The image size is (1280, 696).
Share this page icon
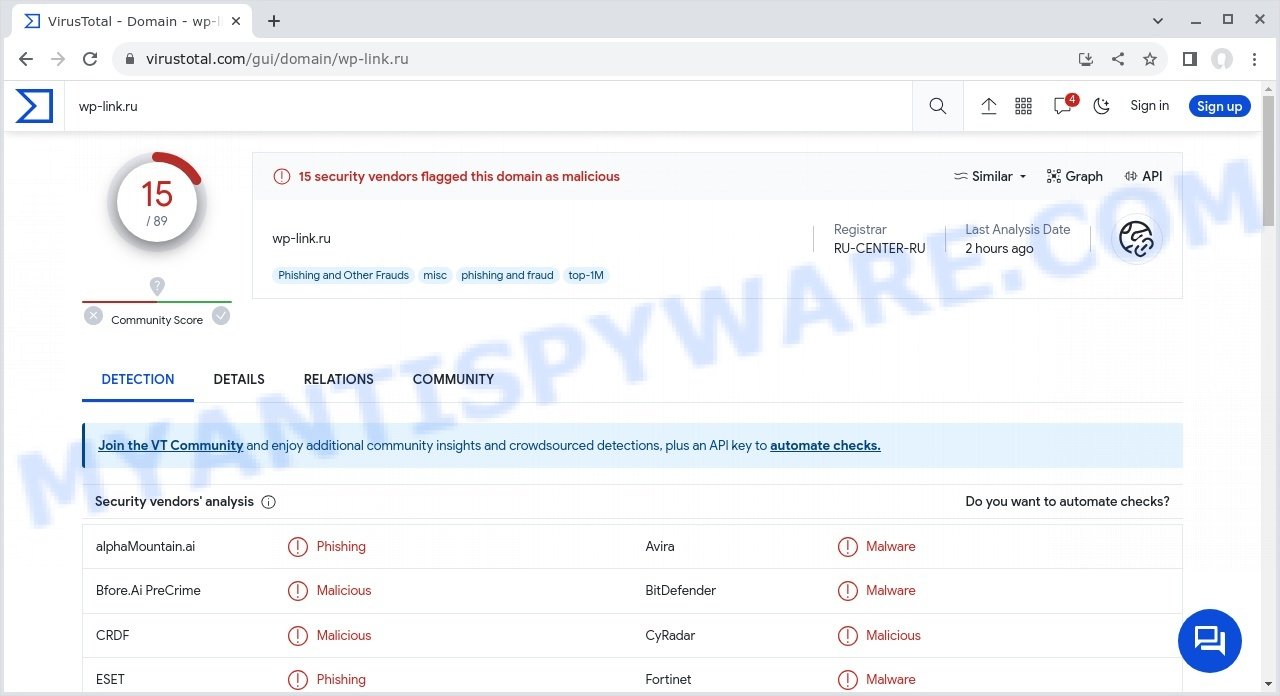pos(1118,59)
